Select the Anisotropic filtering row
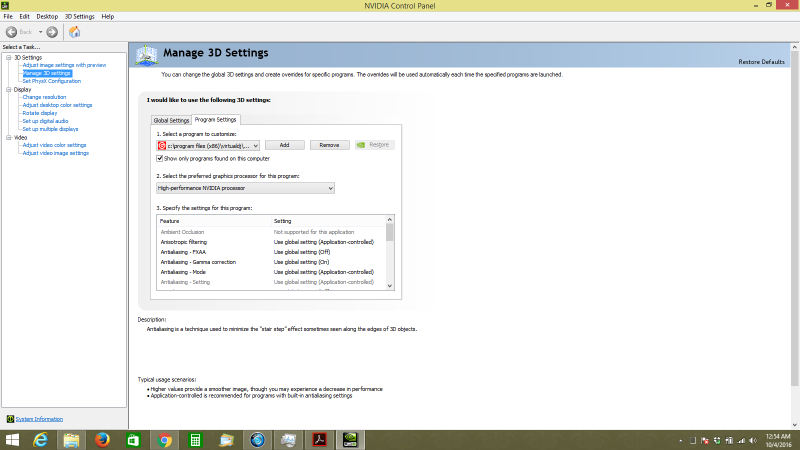Screen dimensions: 800x450 coord(271,242)
